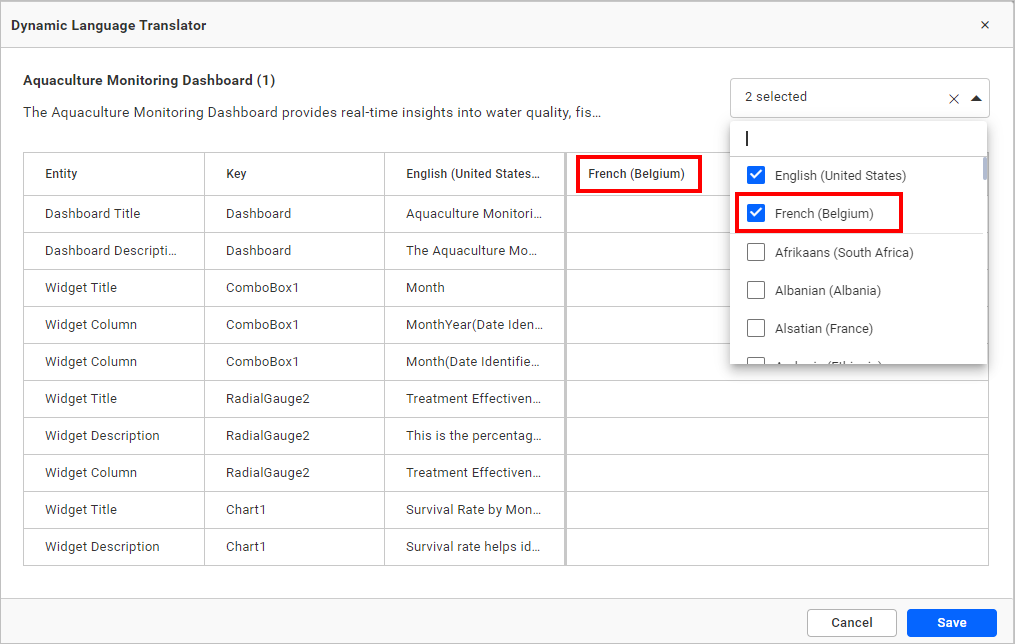Screen dimensions: 1015x644
Task: Click the English (United States) column header
Action: (x=472, y=174)
